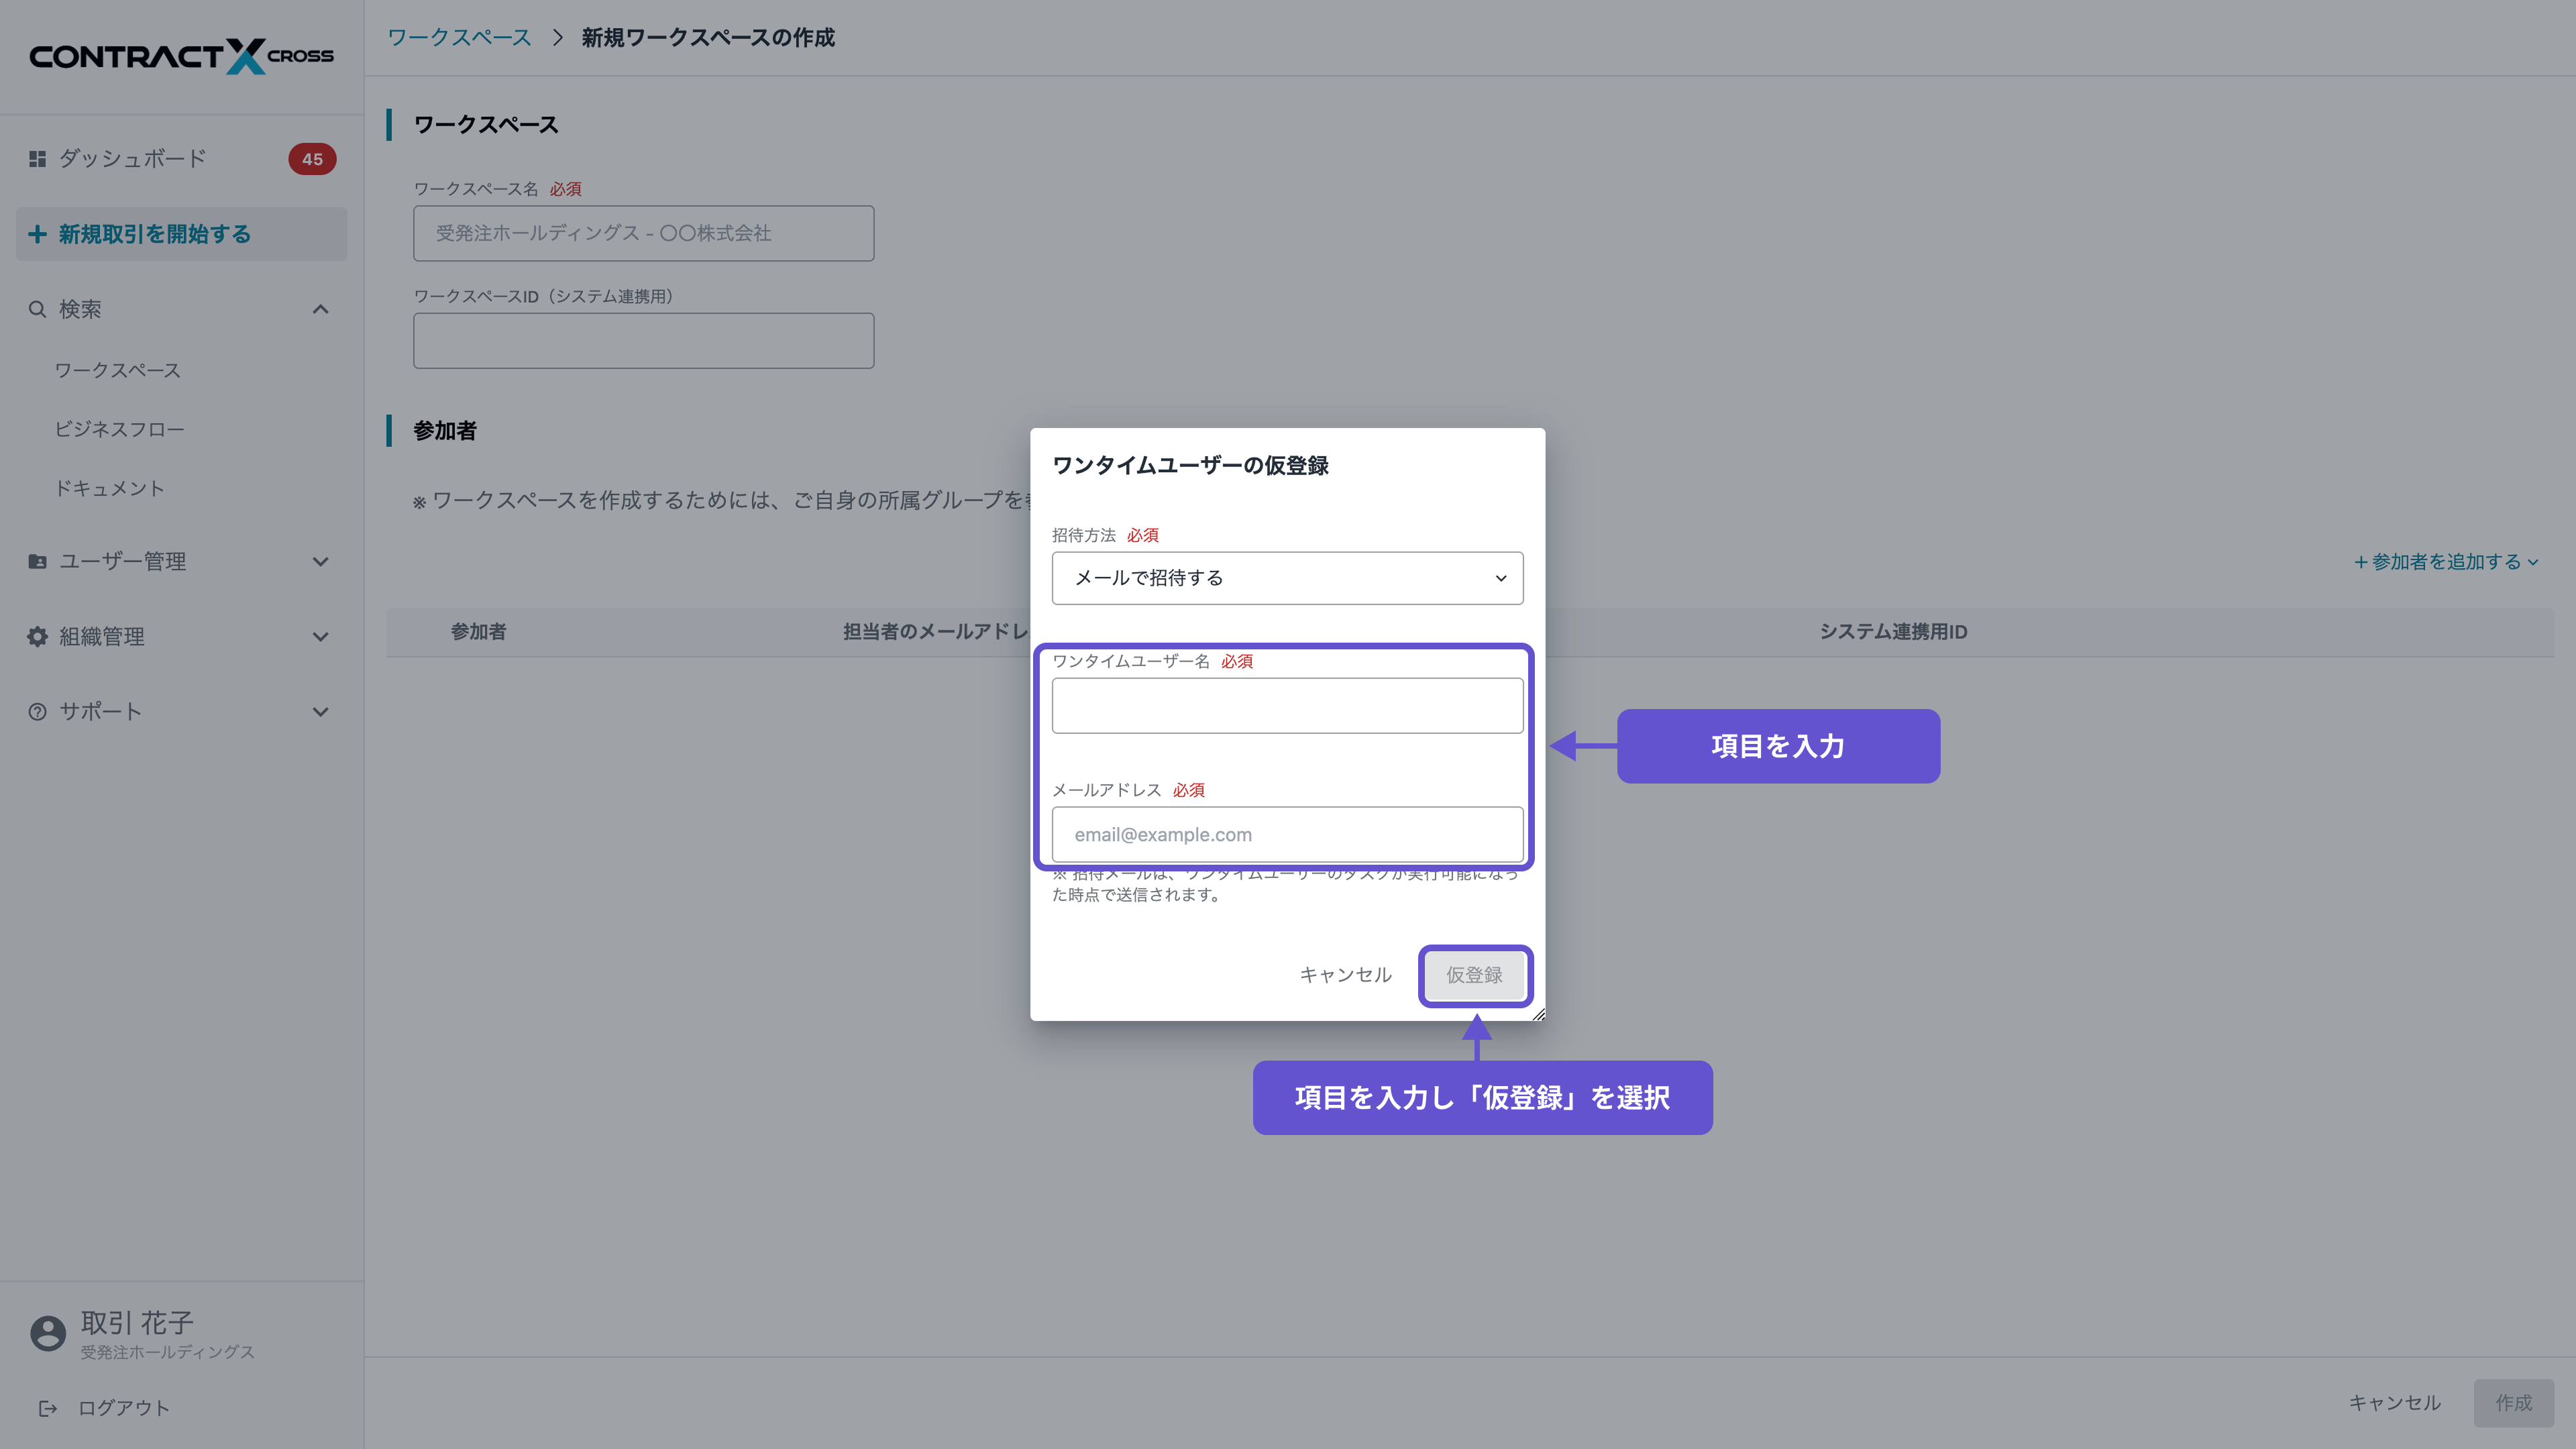Open ビジネスフロー in the sidebar

[119, 429]
